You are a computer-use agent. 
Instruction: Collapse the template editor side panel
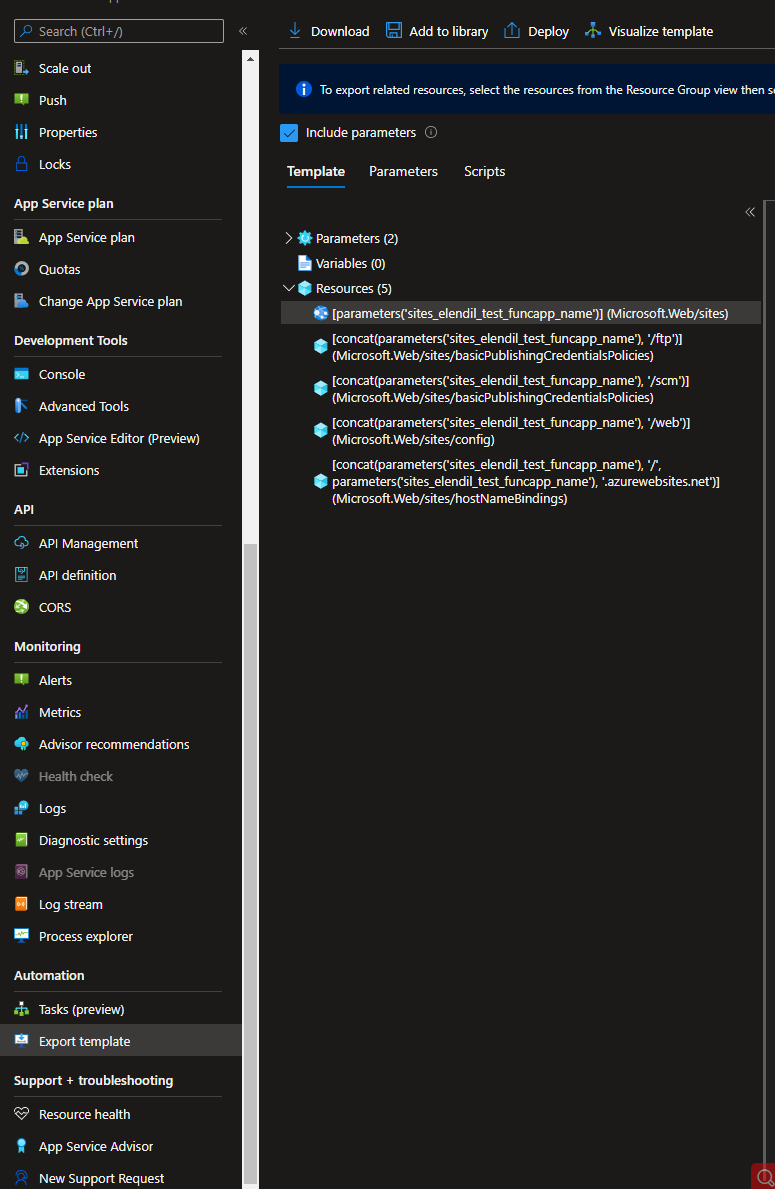[x=750, y=212]
